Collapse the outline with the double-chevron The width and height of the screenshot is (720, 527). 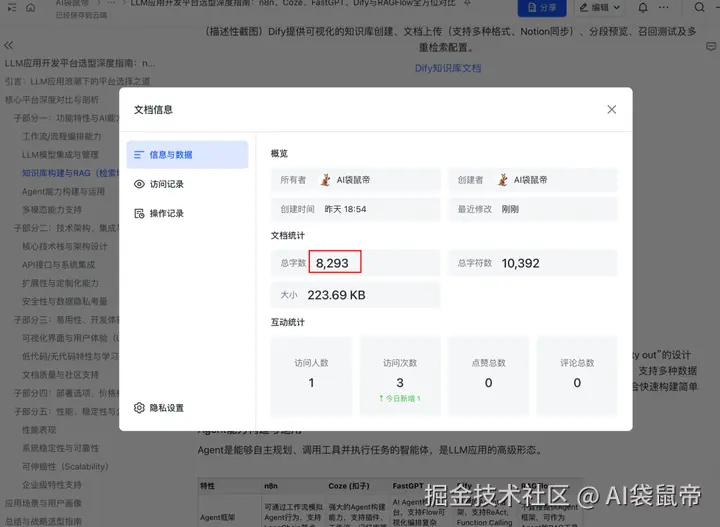[9, 45]
